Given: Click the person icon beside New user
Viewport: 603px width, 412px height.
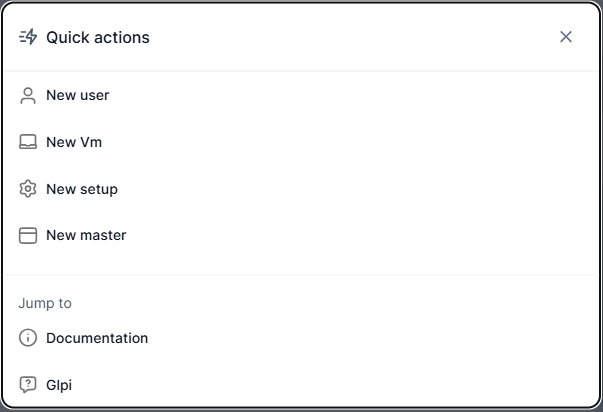Looking at the screenshot, I should (x=28, y=96).
